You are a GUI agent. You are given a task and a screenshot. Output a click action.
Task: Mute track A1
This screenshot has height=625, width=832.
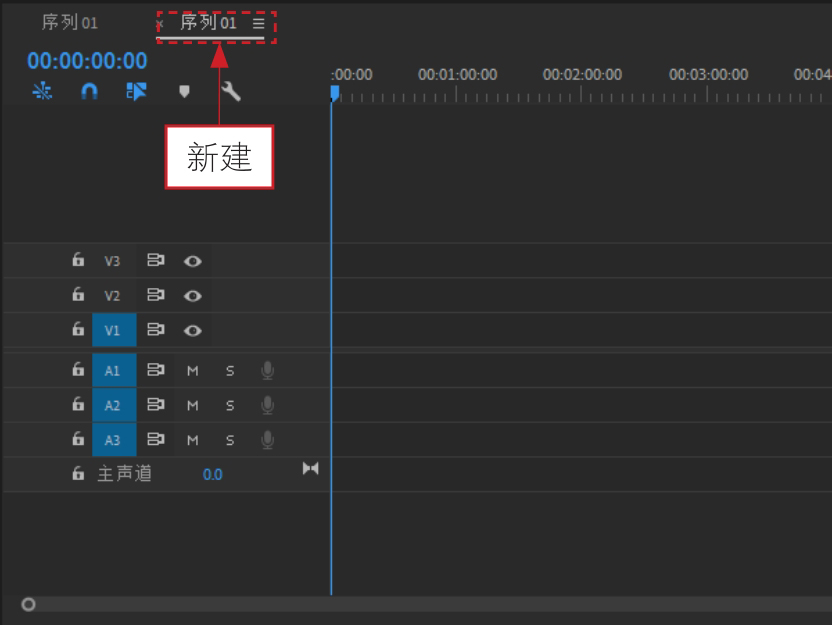pyautogui.click(x=193, y=371)
